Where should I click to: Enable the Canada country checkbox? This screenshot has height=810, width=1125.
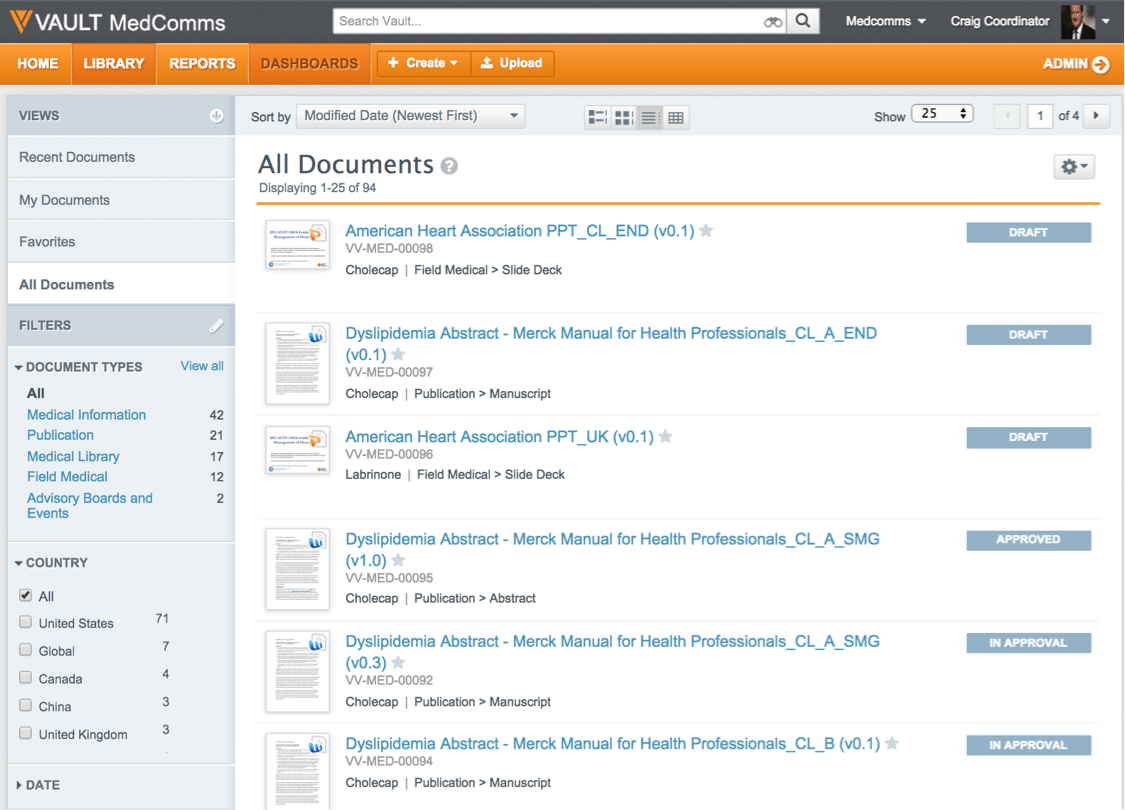tap(26, 678)
